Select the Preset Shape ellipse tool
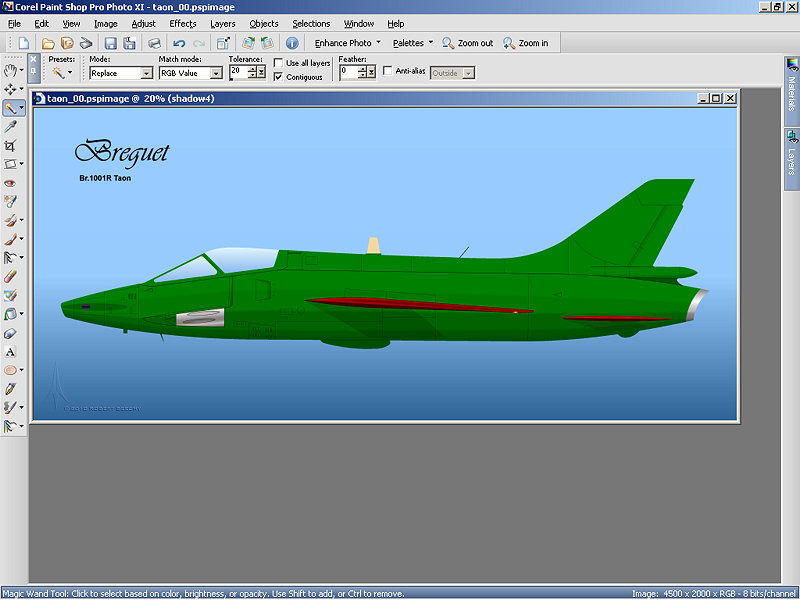This screenshot has width=800, height=600. point(10,370)
